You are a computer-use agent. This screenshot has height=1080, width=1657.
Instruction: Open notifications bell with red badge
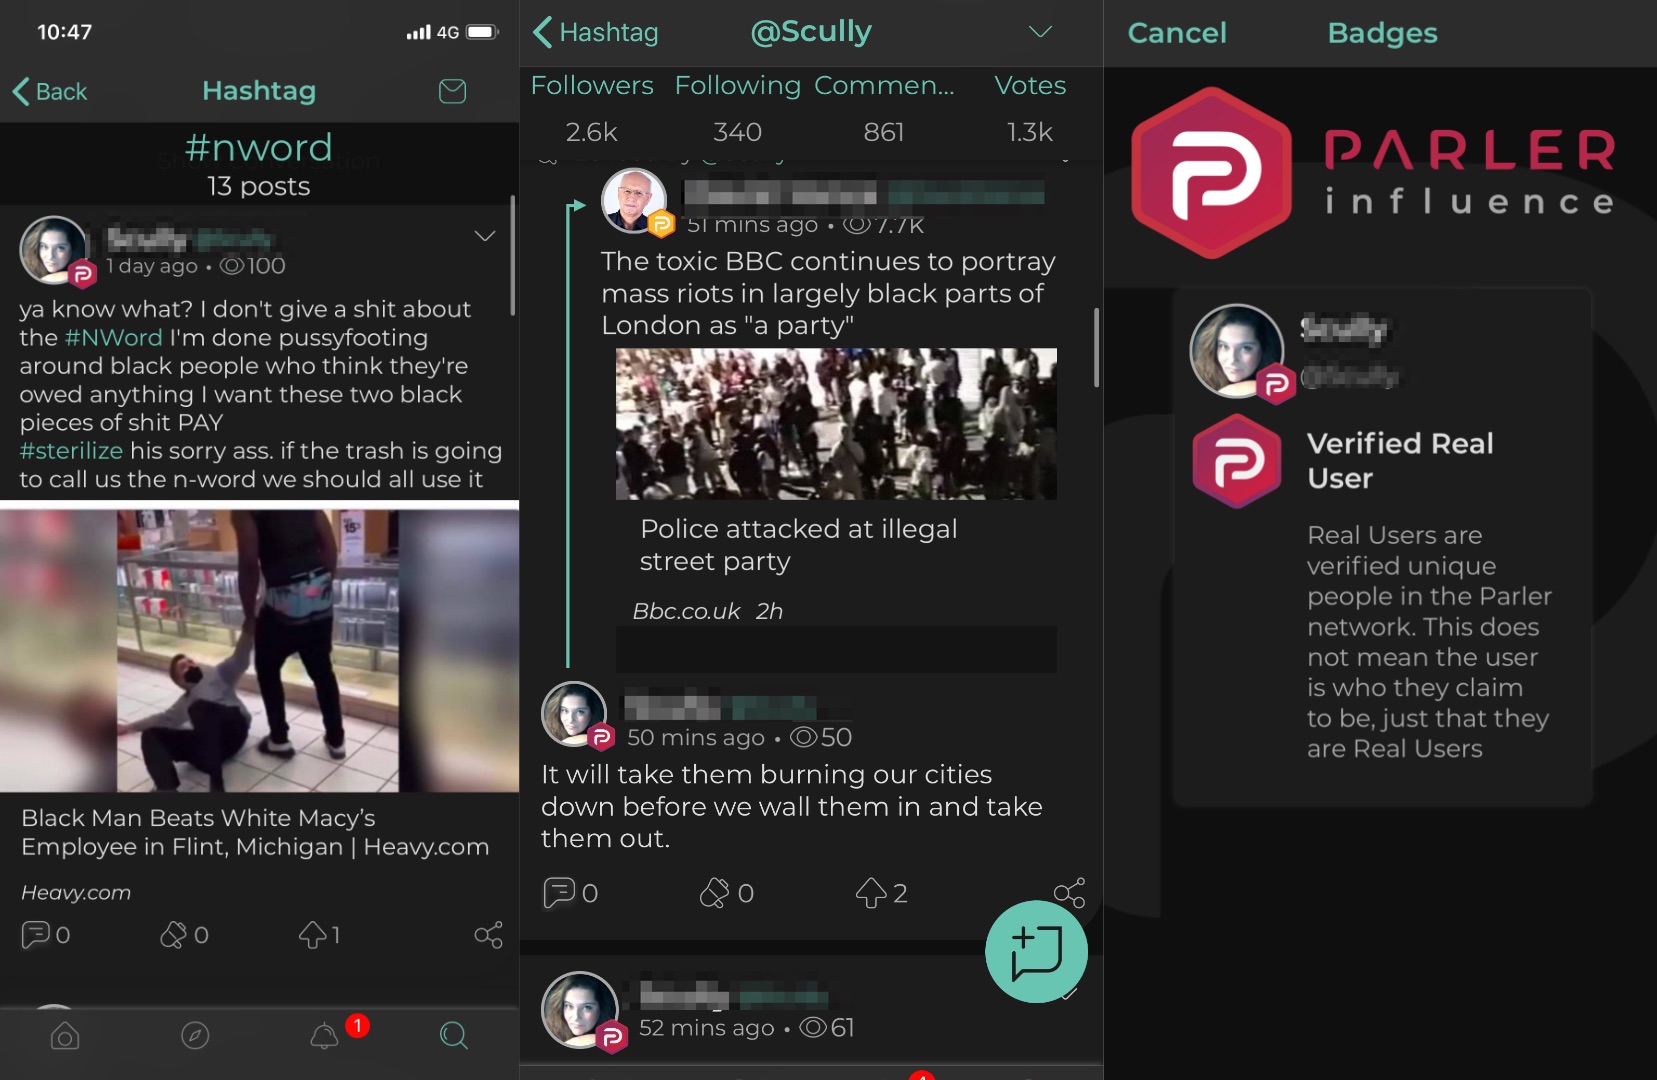coord(325,1035)
